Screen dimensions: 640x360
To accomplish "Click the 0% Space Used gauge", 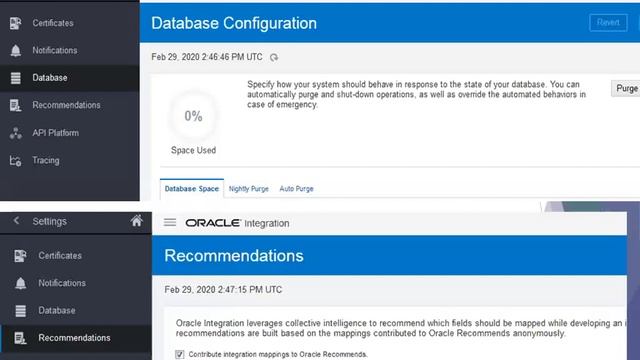I will coord(193,116).
